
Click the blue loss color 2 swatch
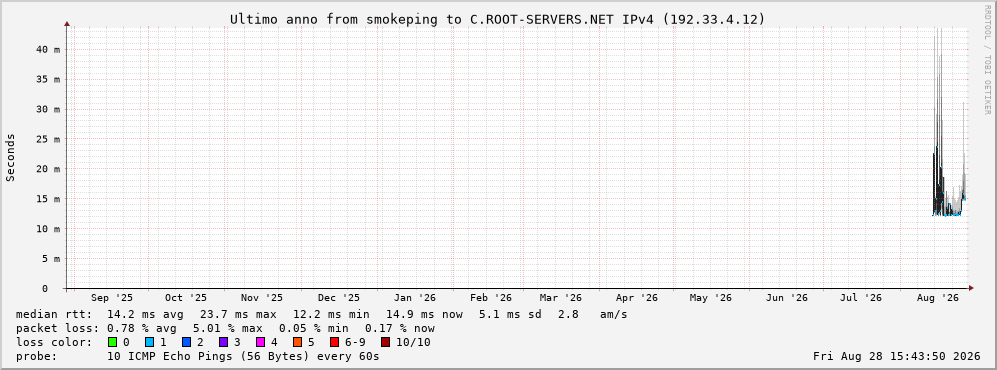[x=186, y=343]
